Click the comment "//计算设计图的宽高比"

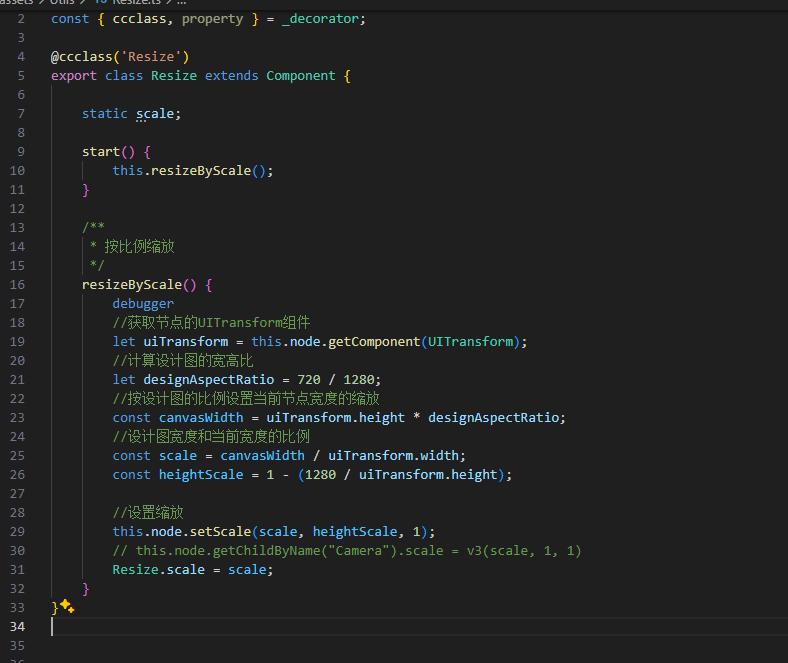183,361
